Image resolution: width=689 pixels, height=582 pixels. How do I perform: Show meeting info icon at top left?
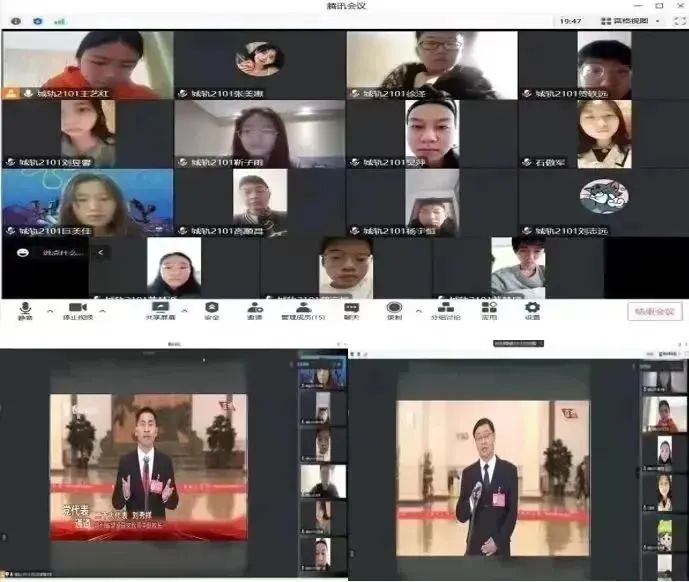[x=15, y=20]
